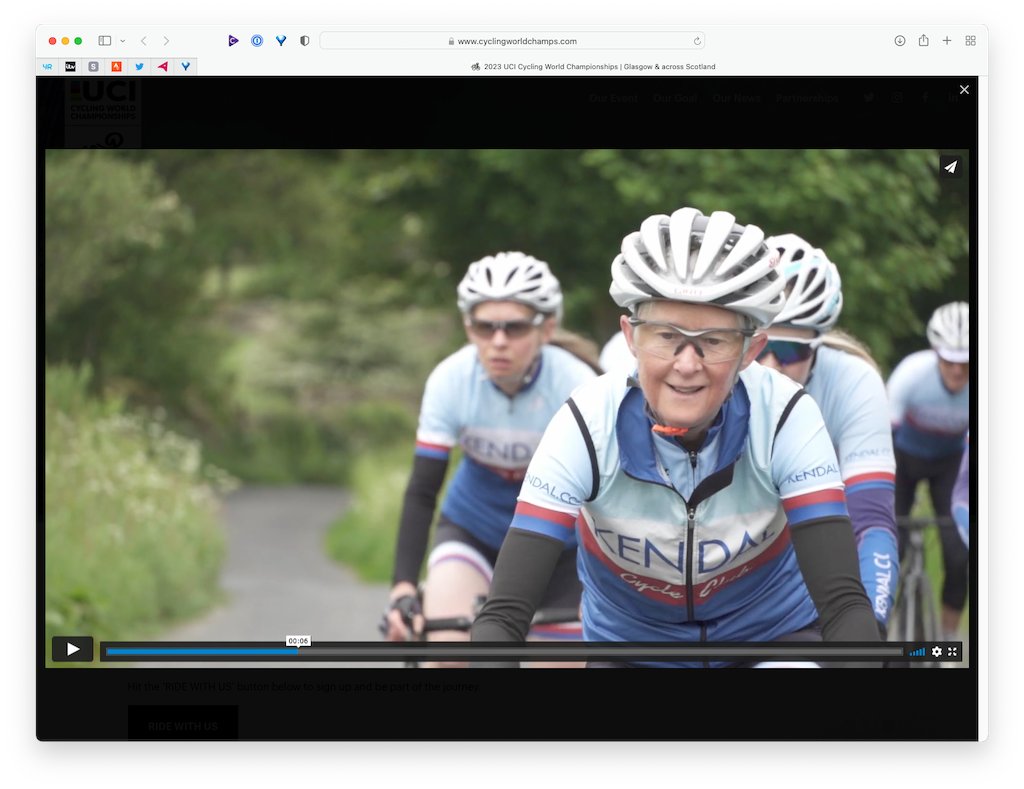Image resolution: width=1024 pixels, height=789 pixels.
Task: Switch to the grey S pinned tab
Action: pyautogui.click(x=93, y=67)
